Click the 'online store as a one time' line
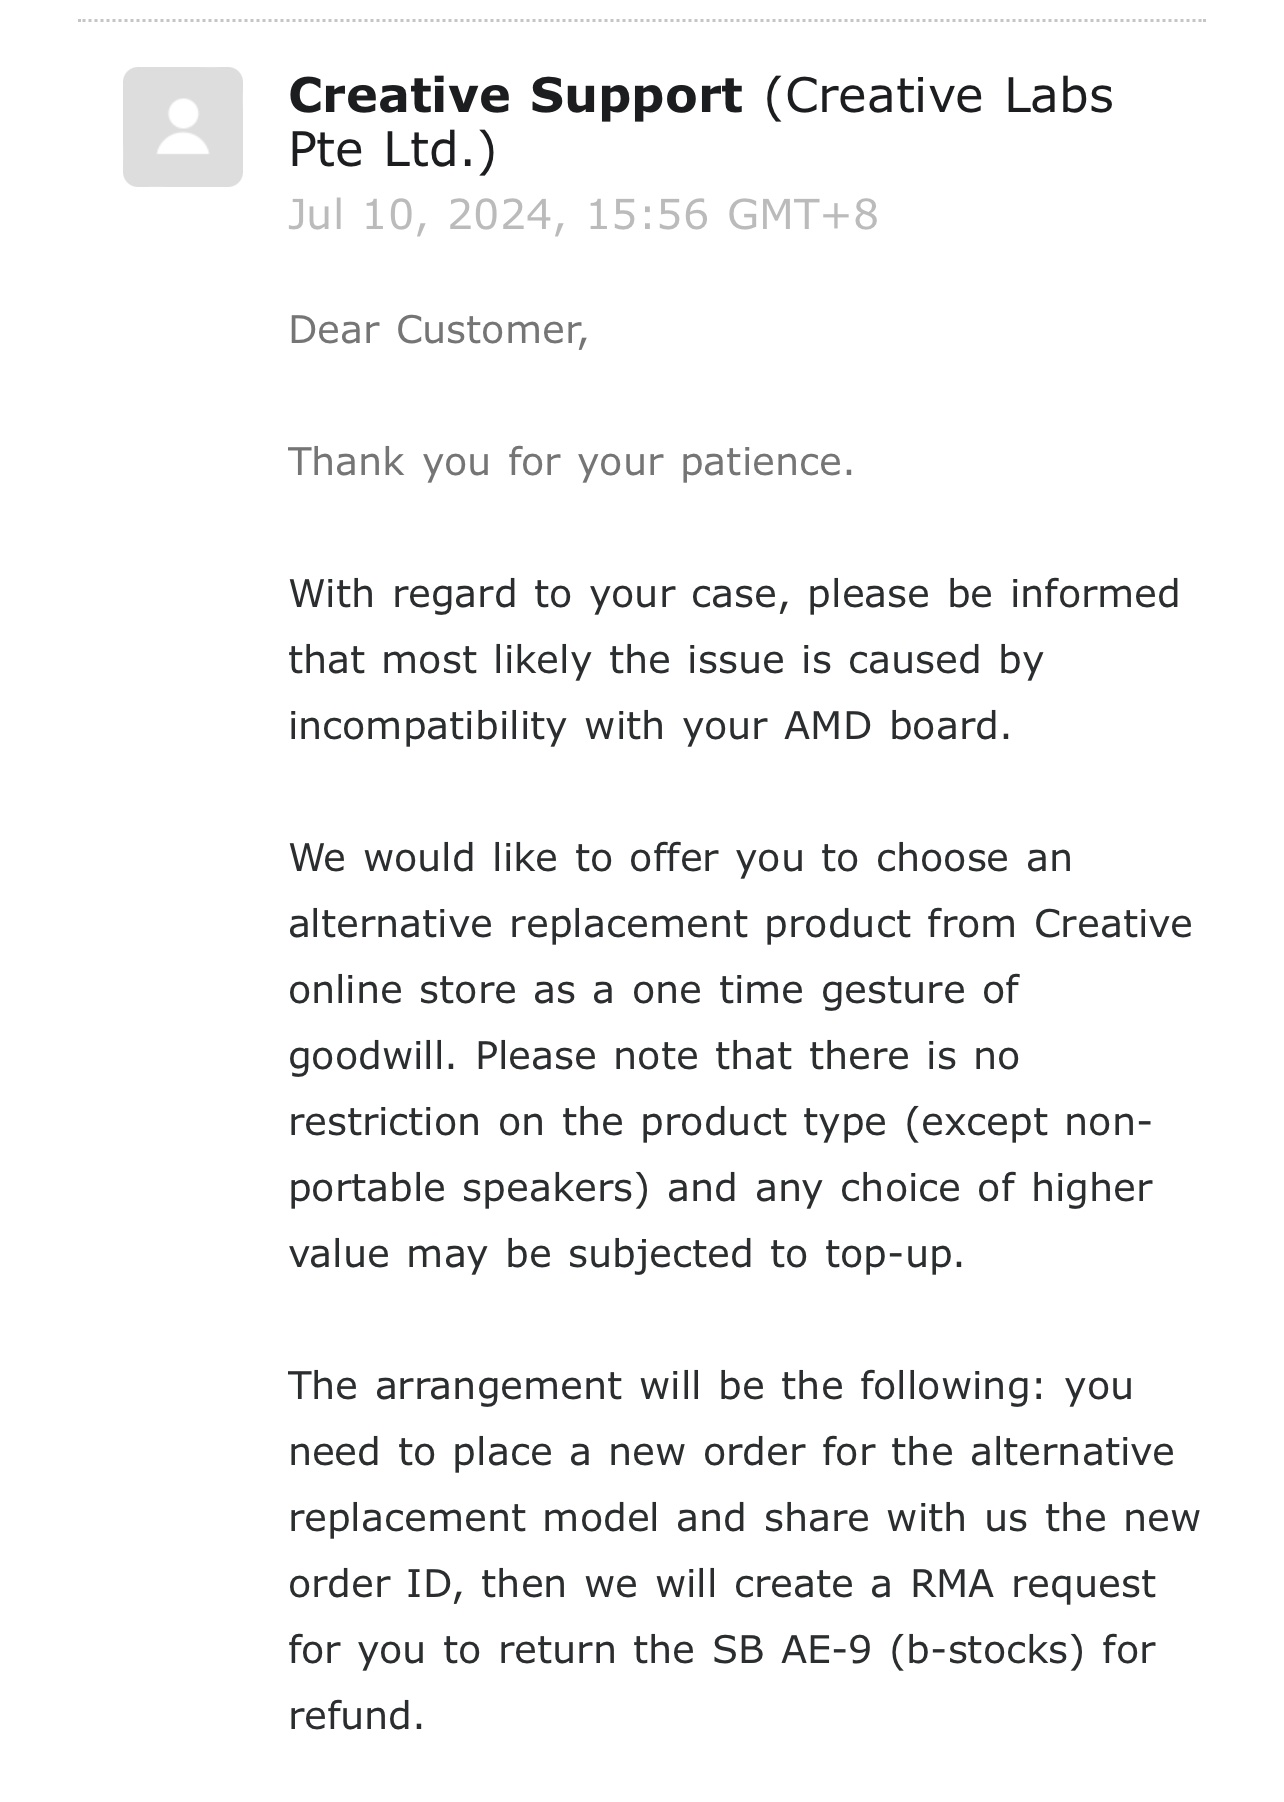 [x=653, y=990]
